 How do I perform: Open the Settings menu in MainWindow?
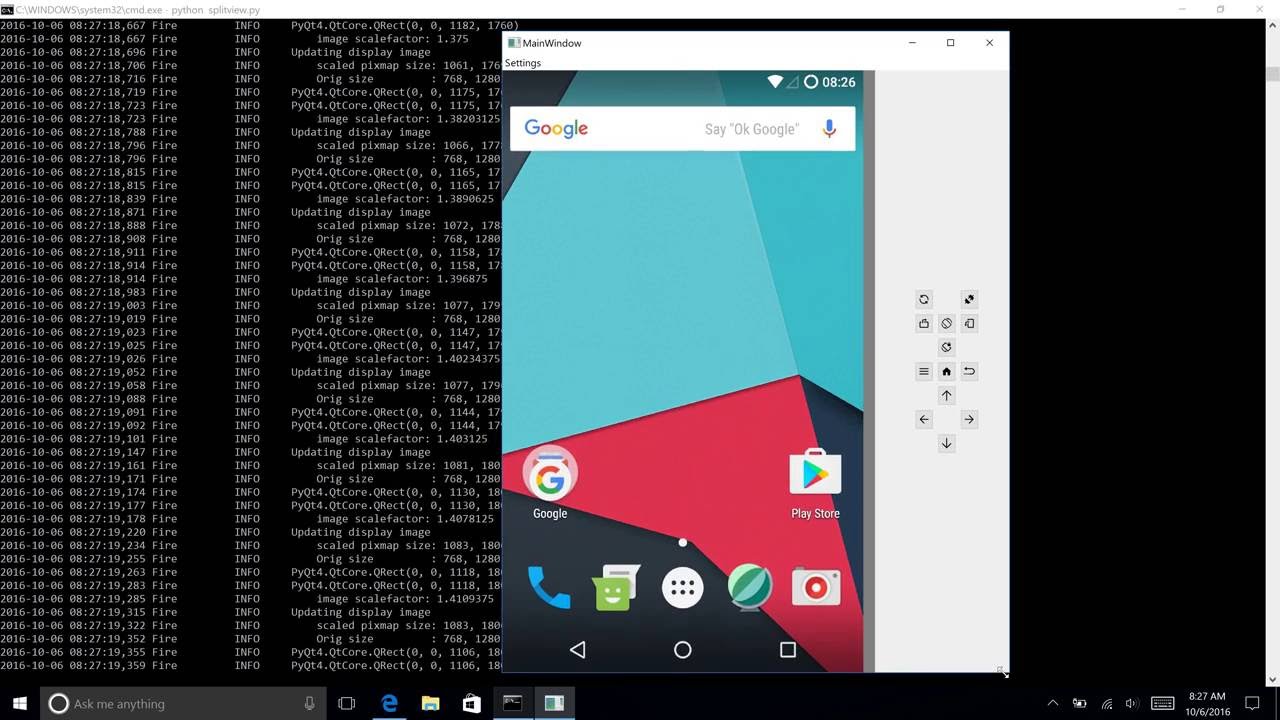[x=523, y=63]
